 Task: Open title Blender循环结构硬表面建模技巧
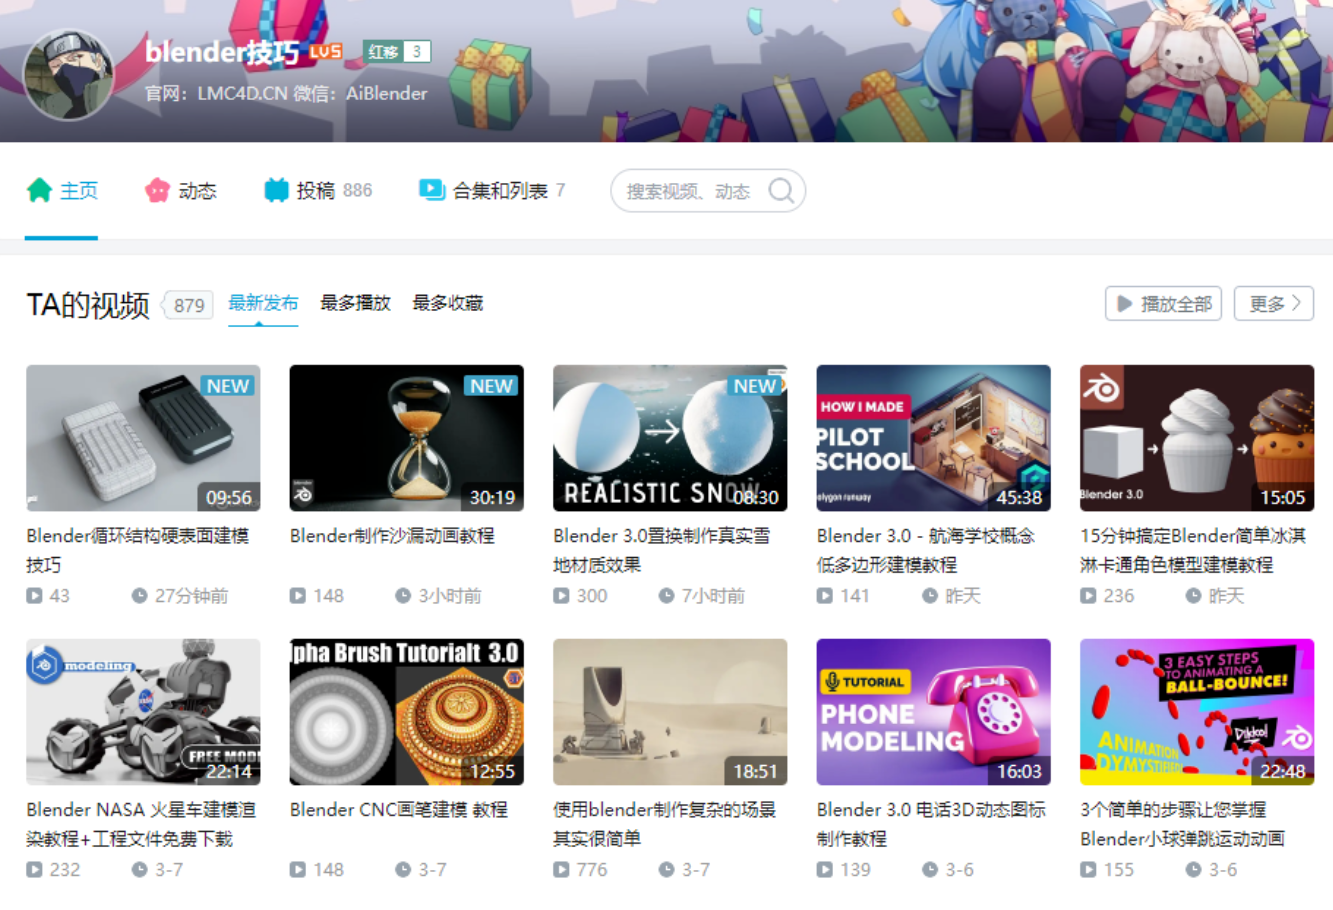[x=138, y=550]
